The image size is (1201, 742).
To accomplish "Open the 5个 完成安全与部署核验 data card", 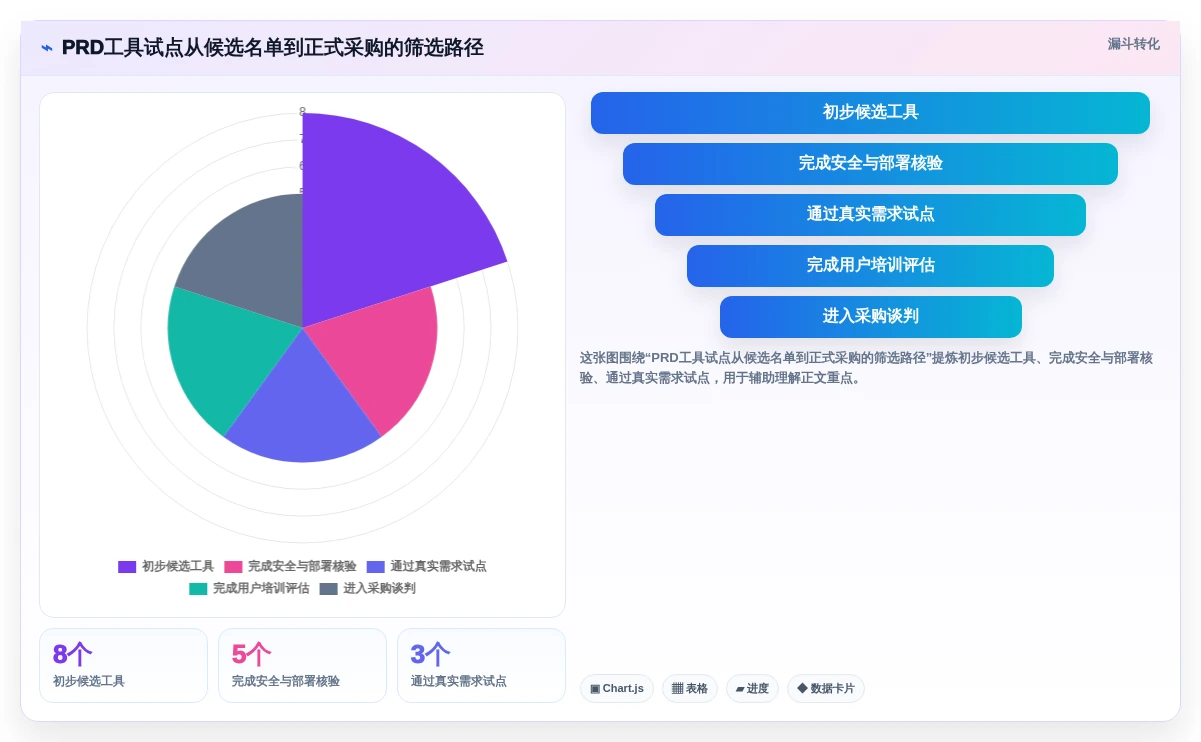I will pyautogui.click(x=302, y=666).
